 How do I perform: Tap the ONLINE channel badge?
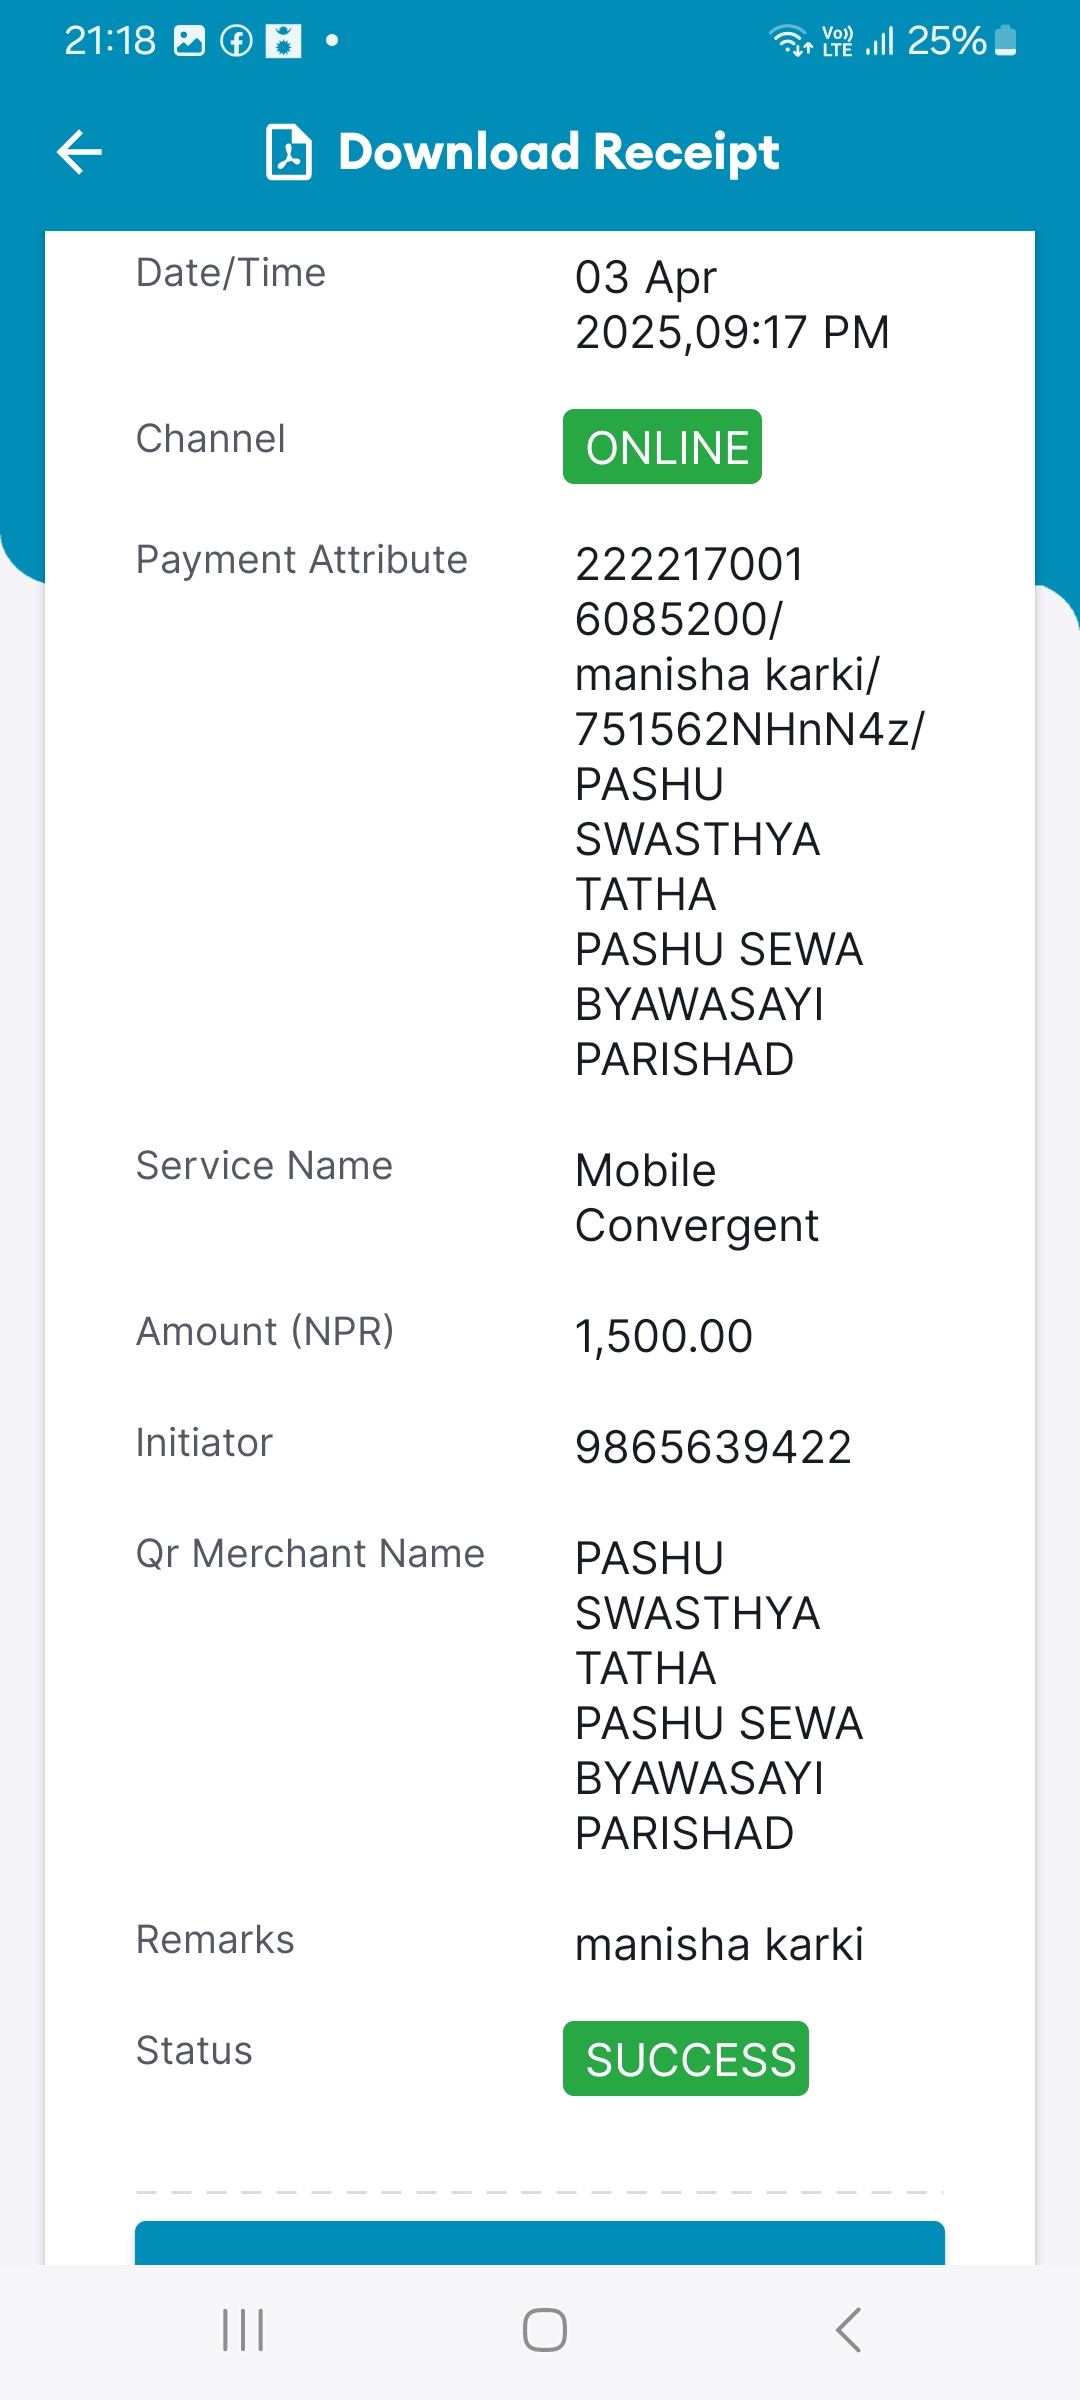point(662,446)
